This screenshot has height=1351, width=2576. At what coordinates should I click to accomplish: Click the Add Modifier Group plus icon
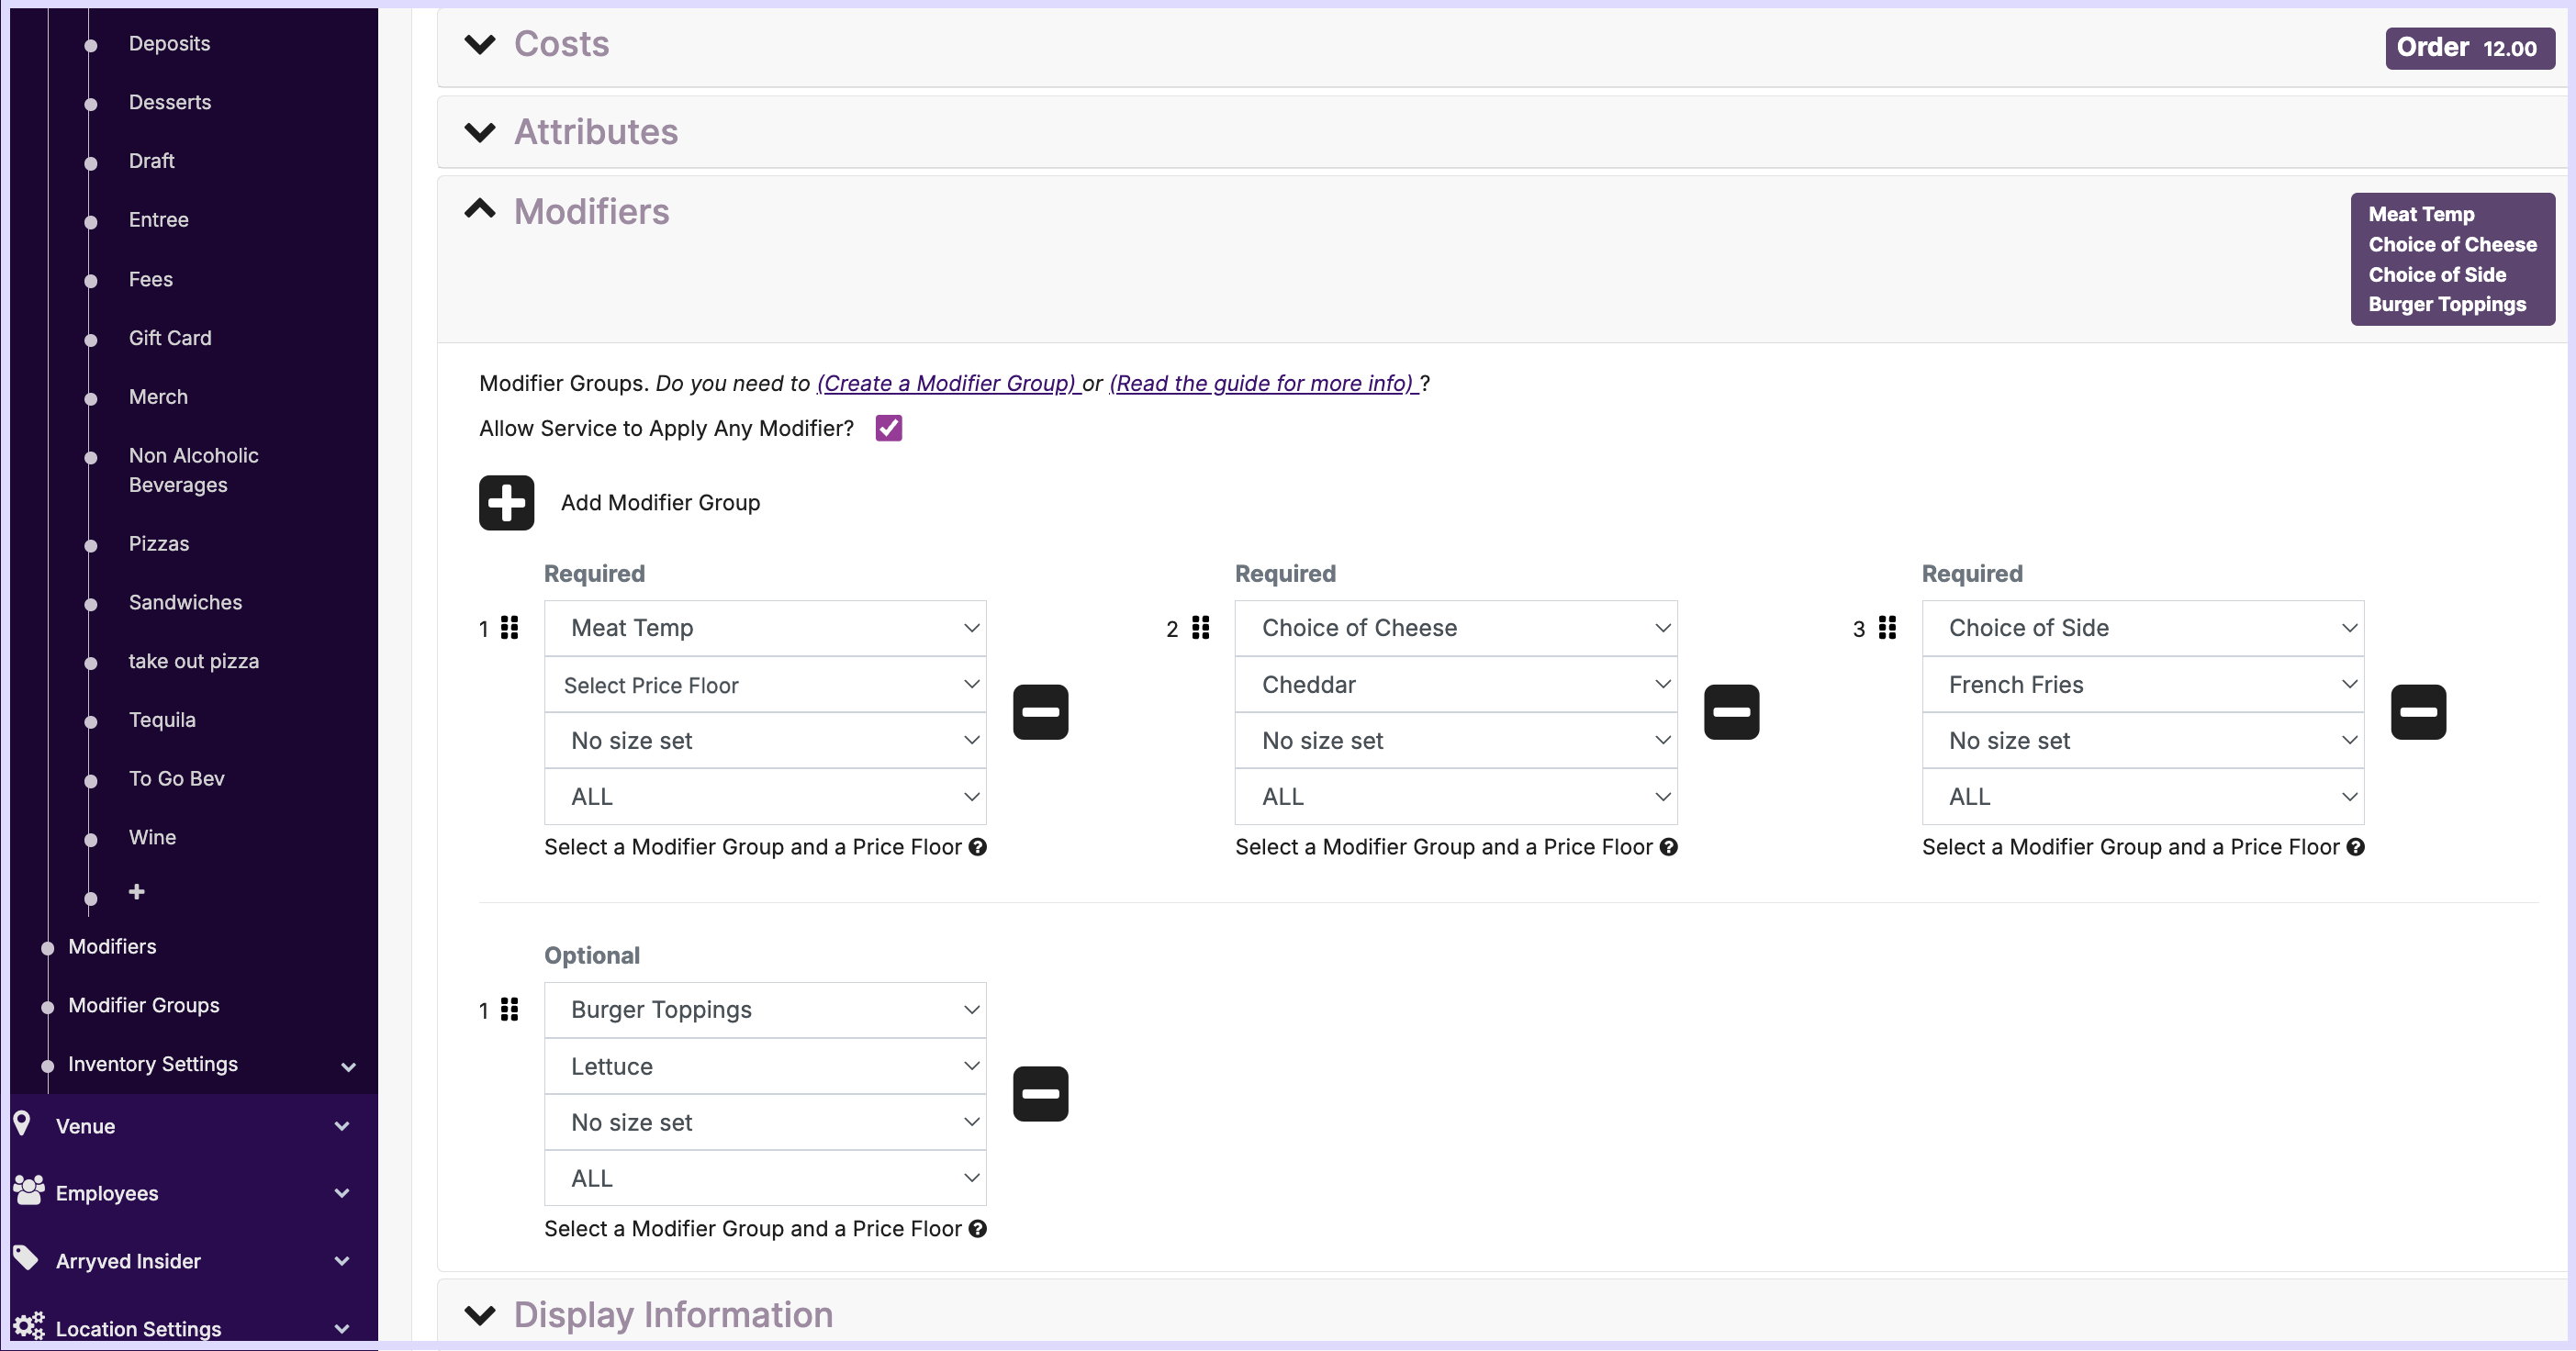click(506, 502)
